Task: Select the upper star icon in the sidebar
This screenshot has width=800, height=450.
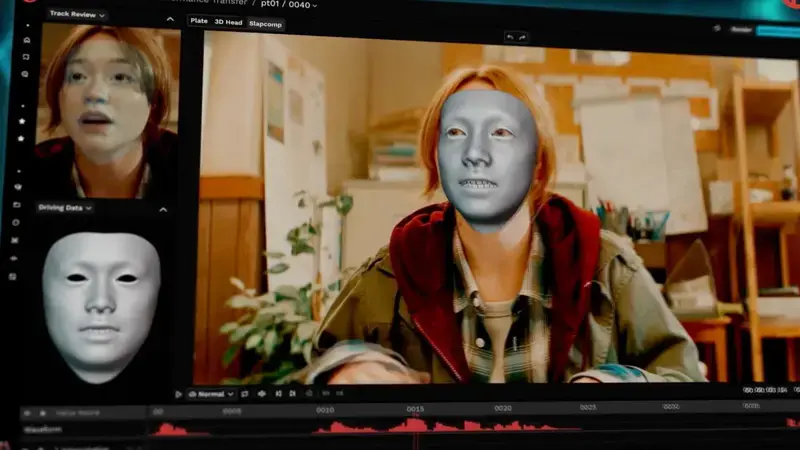Action: (x=22, y=121)
